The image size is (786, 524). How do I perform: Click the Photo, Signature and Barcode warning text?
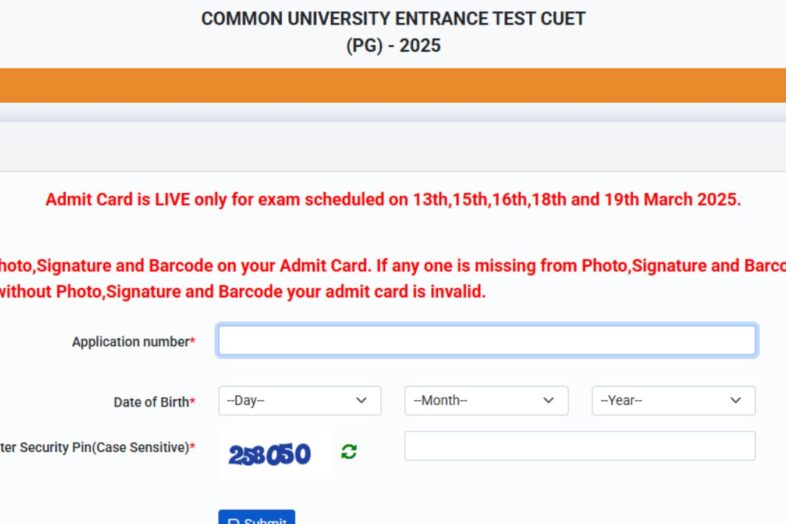pyautogui.click(x=393, y=266)
